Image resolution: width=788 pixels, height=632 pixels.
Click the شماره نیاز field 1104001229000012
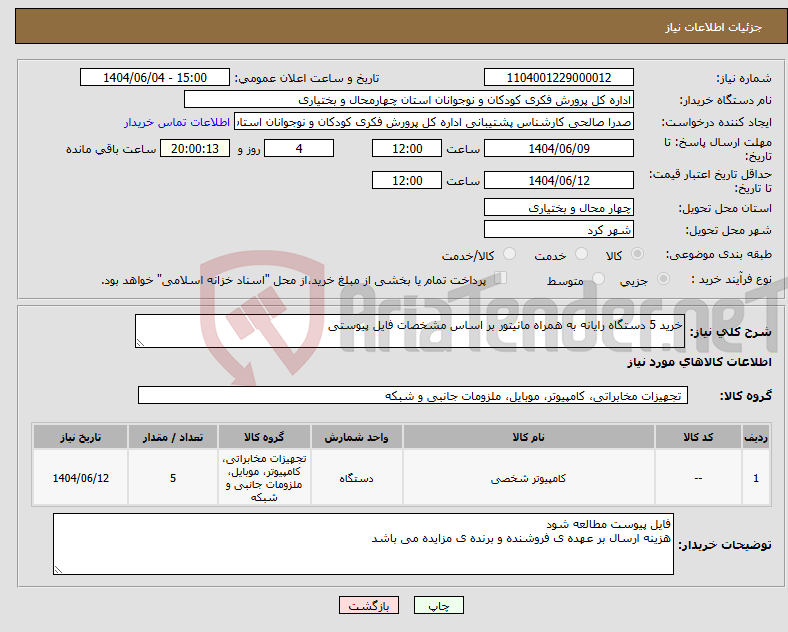point(558,77)
